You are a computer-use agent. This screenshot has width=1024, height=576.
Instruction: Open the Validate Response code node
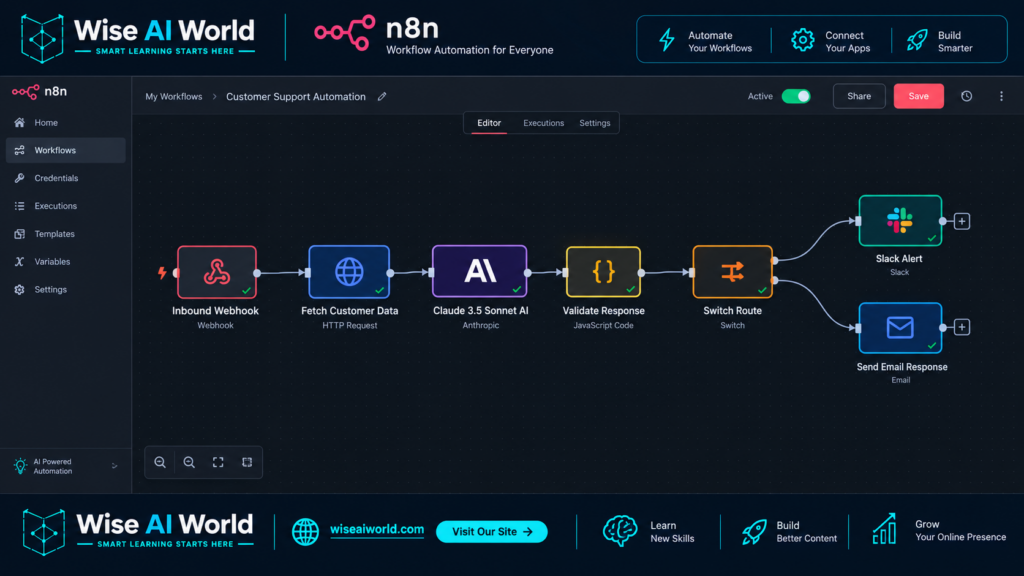(603, 272)
